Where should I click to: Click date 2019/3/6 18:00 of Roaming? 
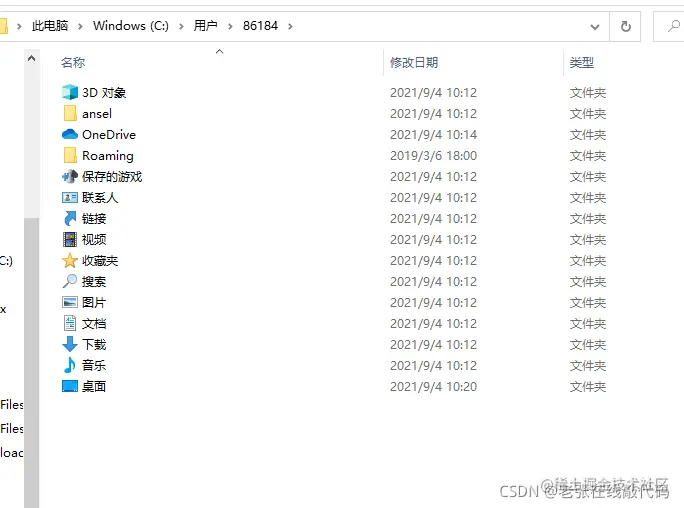click(x=433, y=156)
